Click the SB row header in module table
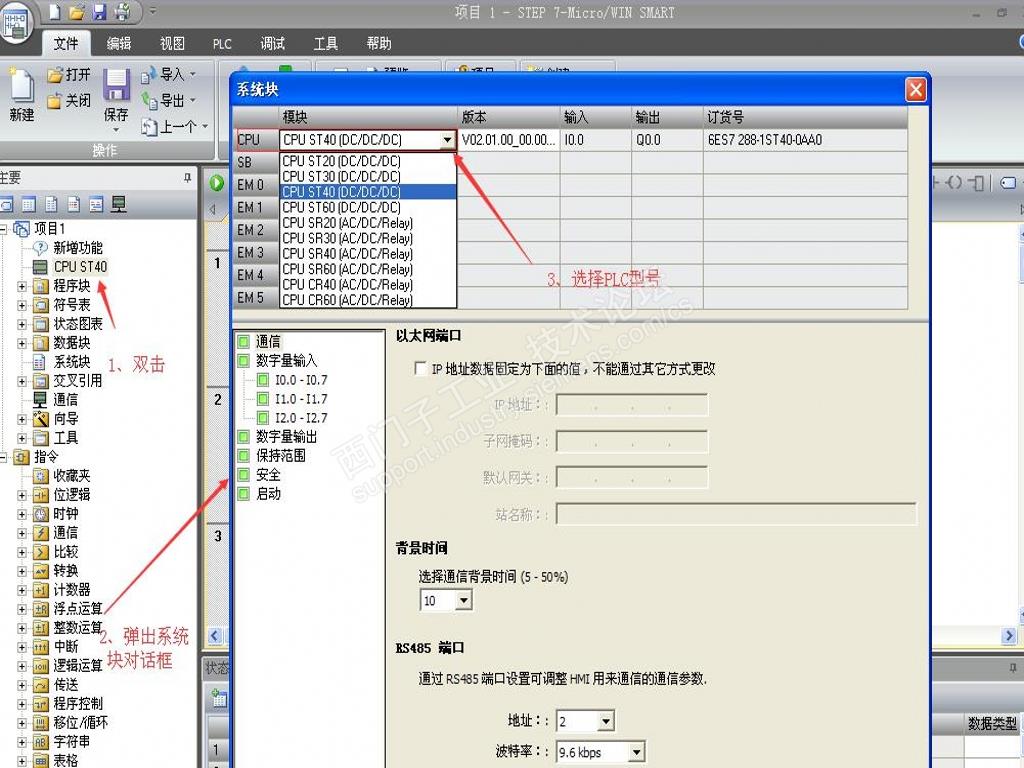This screenshot has height=768, width=1024. tap(256, 163)
